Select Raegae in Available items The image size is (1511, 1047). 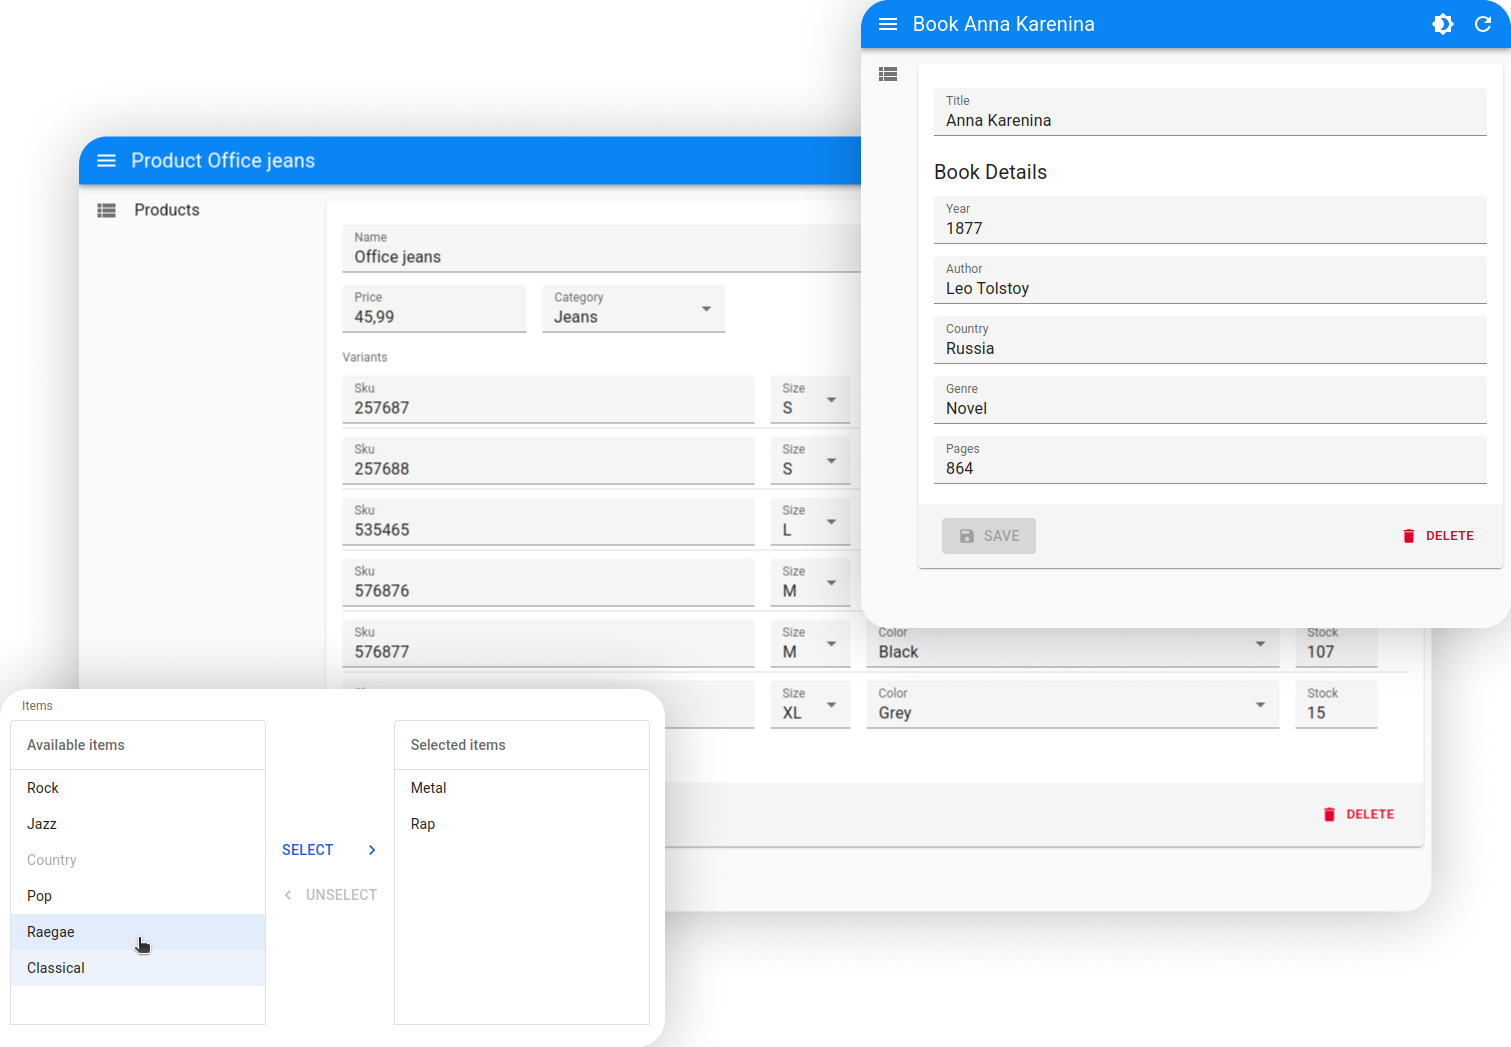click(138, 932)
